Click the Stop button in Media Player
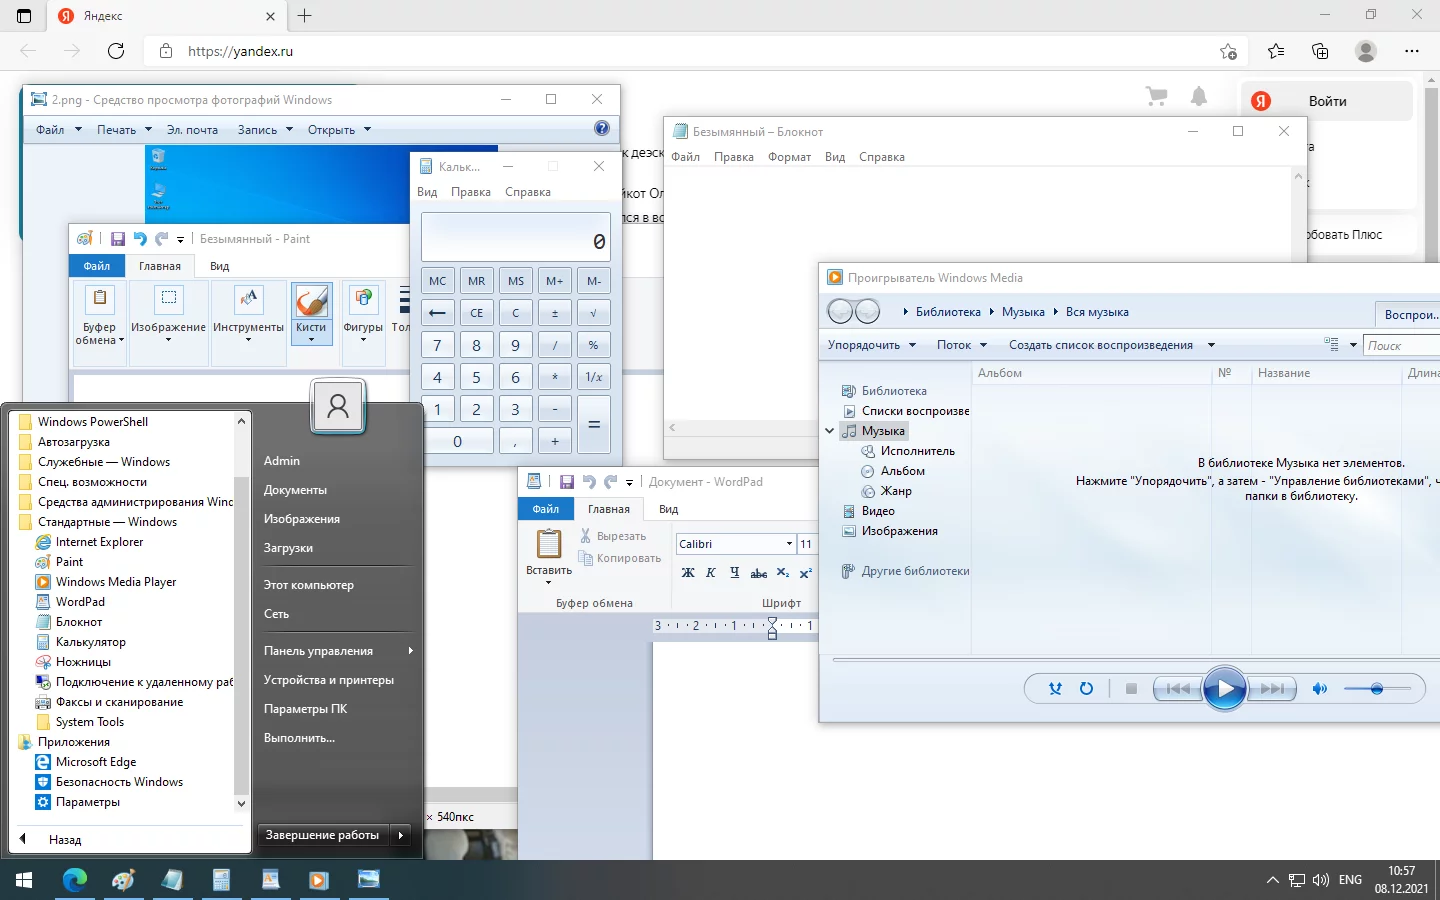Screen dimensions: 1440x900 click(1131, 689)
